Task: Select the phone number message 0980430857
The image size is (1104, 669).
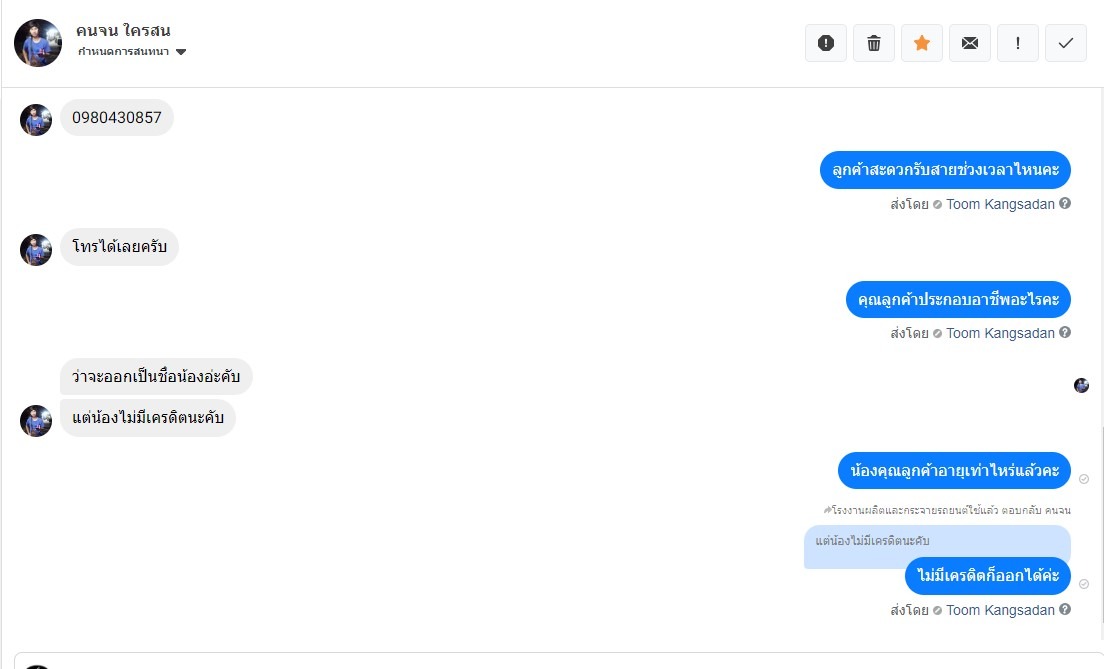Action: click(117, 118)
